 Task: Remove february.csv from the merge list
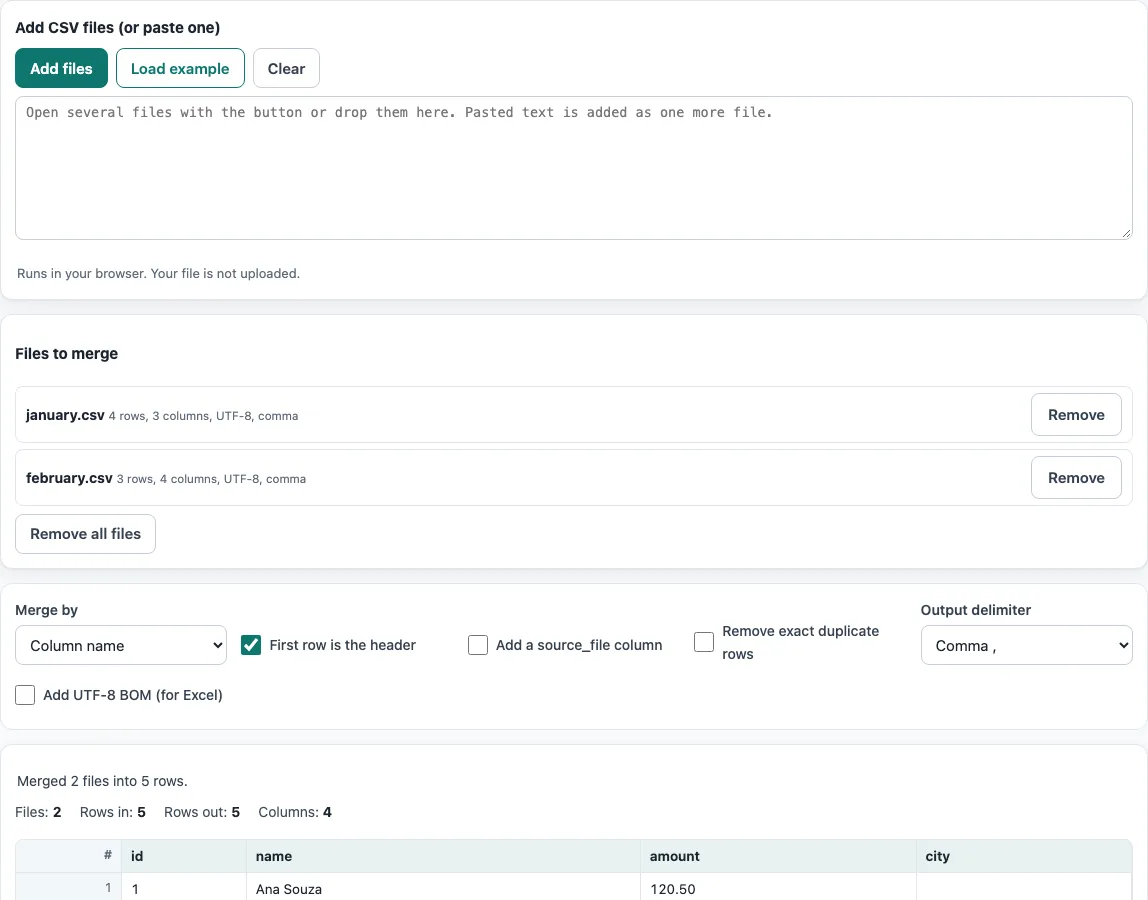(1076, 477)
